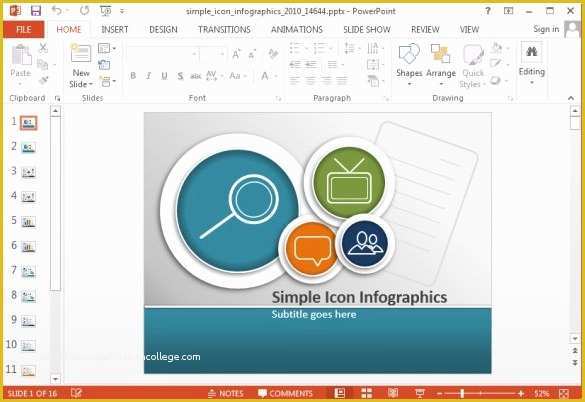
Task: Open PowerPoint Help question mark
Action: (x=488, y=11)
